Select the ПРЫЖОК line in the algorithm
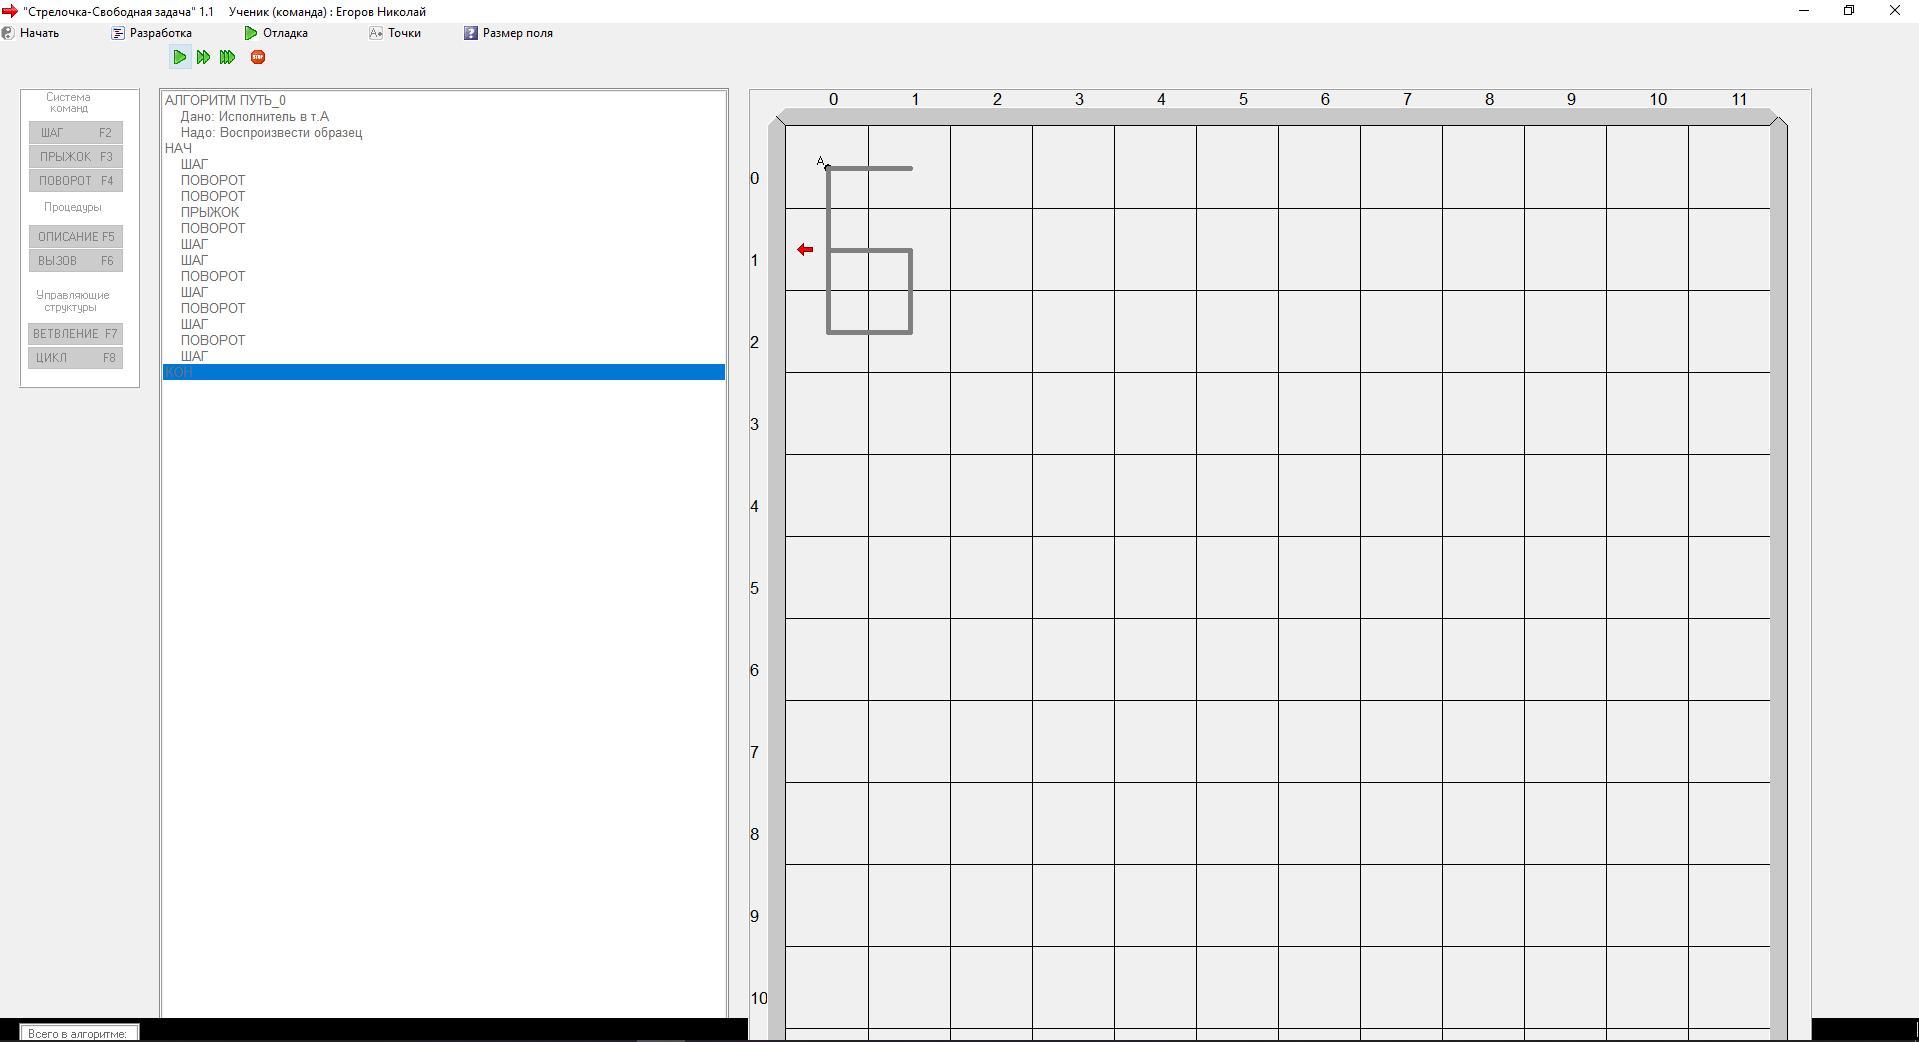Image resolution: width=1919 pixels, height=1042 pixels. (x=210, y=212)
